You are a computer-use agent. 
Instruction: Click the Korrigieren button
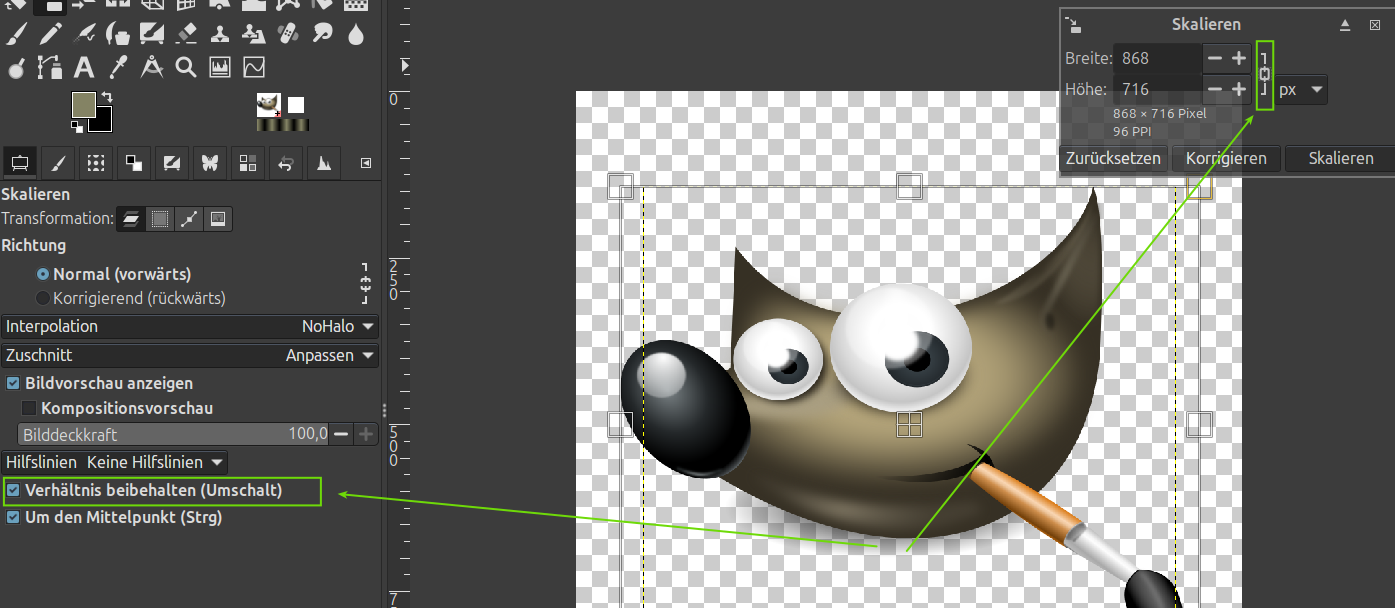[1226, 158]
